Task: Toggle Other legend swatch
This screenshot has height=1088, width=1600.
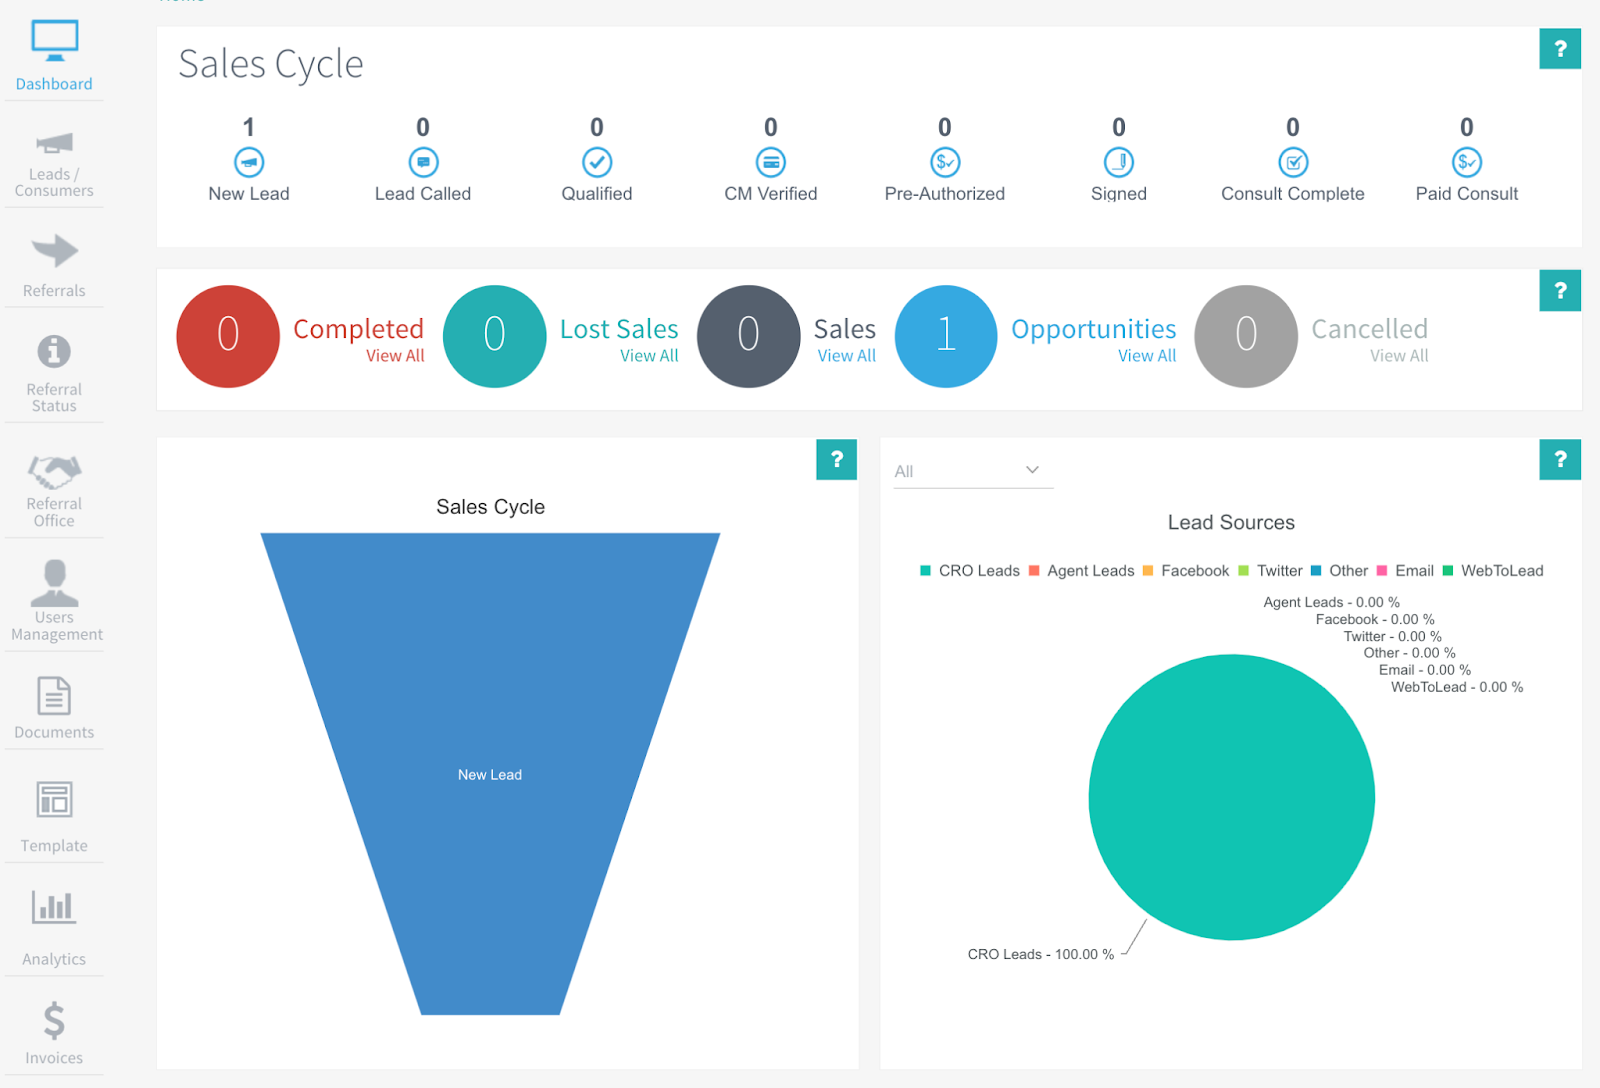Action: pos(1316,571)
